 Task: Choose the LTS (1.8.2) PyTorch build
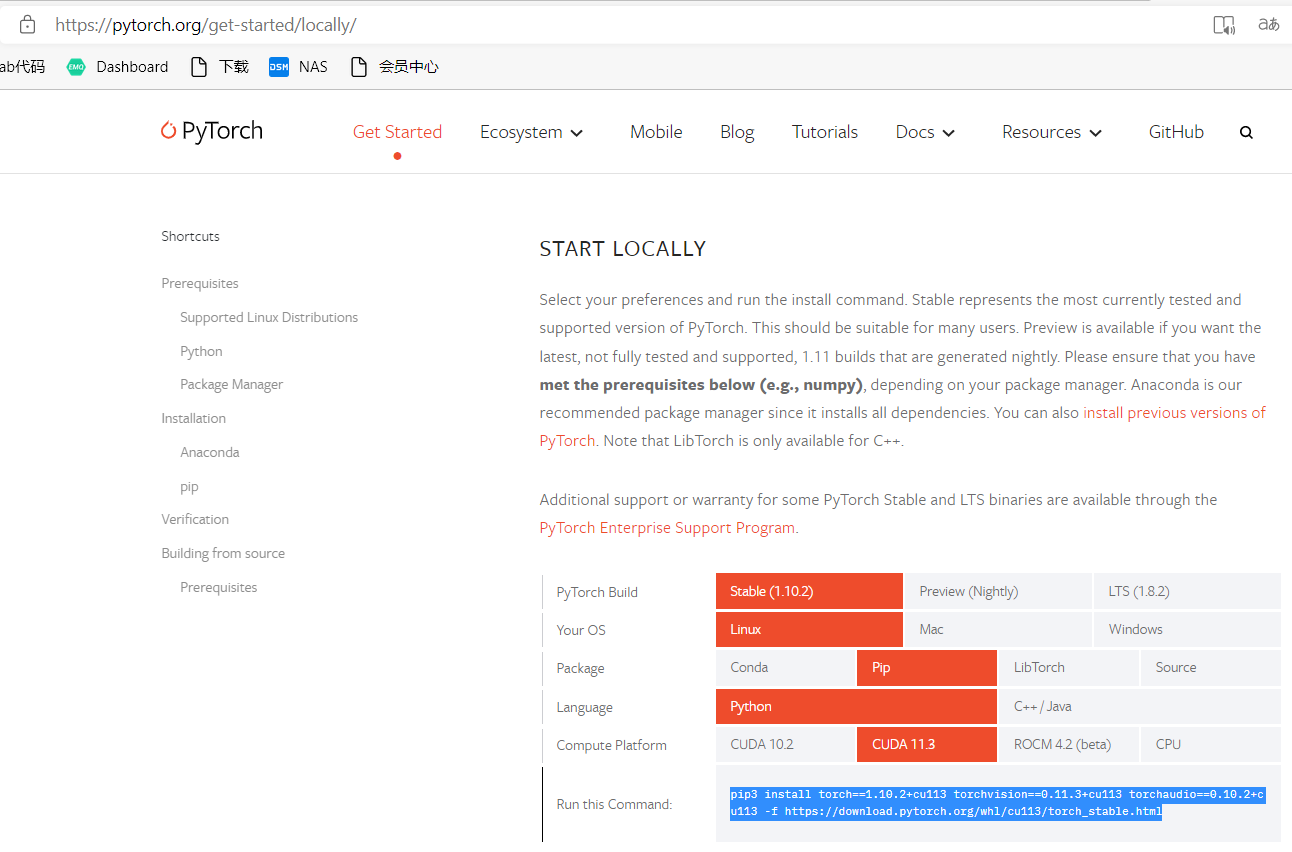tap(1139, 591)
